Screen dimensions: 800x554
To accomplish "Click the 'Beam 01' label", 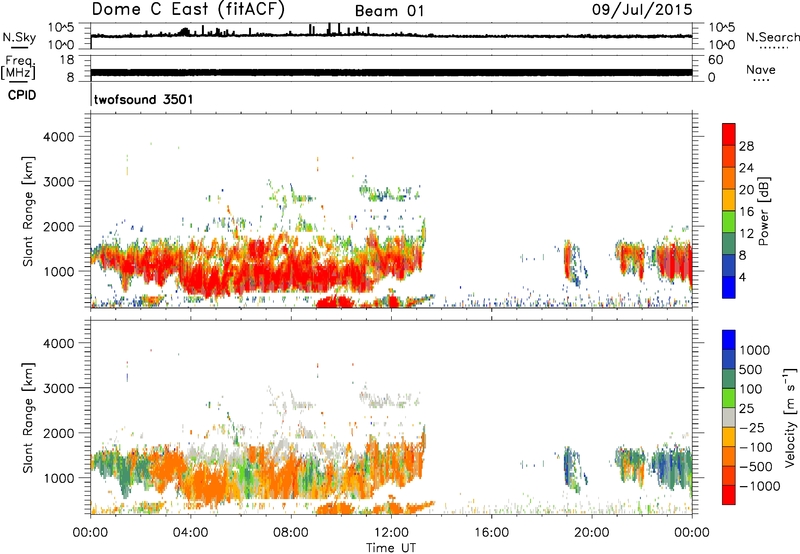I will tap(389, 11).
